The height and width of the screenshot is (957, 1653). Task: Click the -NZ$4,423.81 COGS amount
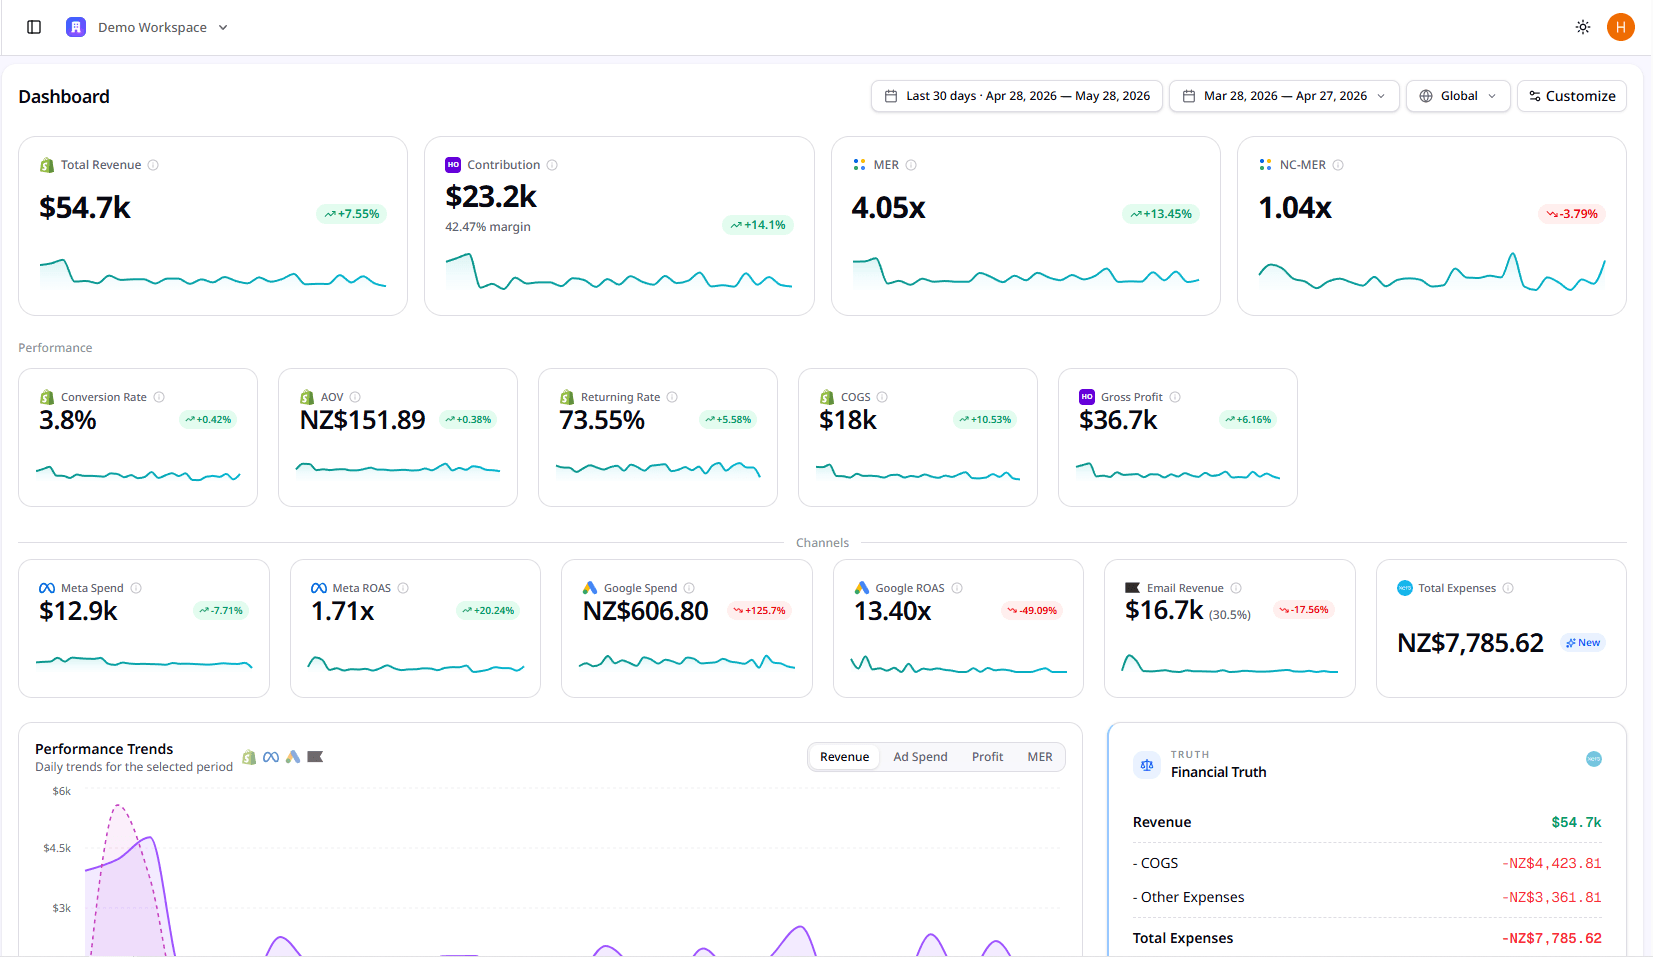point(1552,863)
